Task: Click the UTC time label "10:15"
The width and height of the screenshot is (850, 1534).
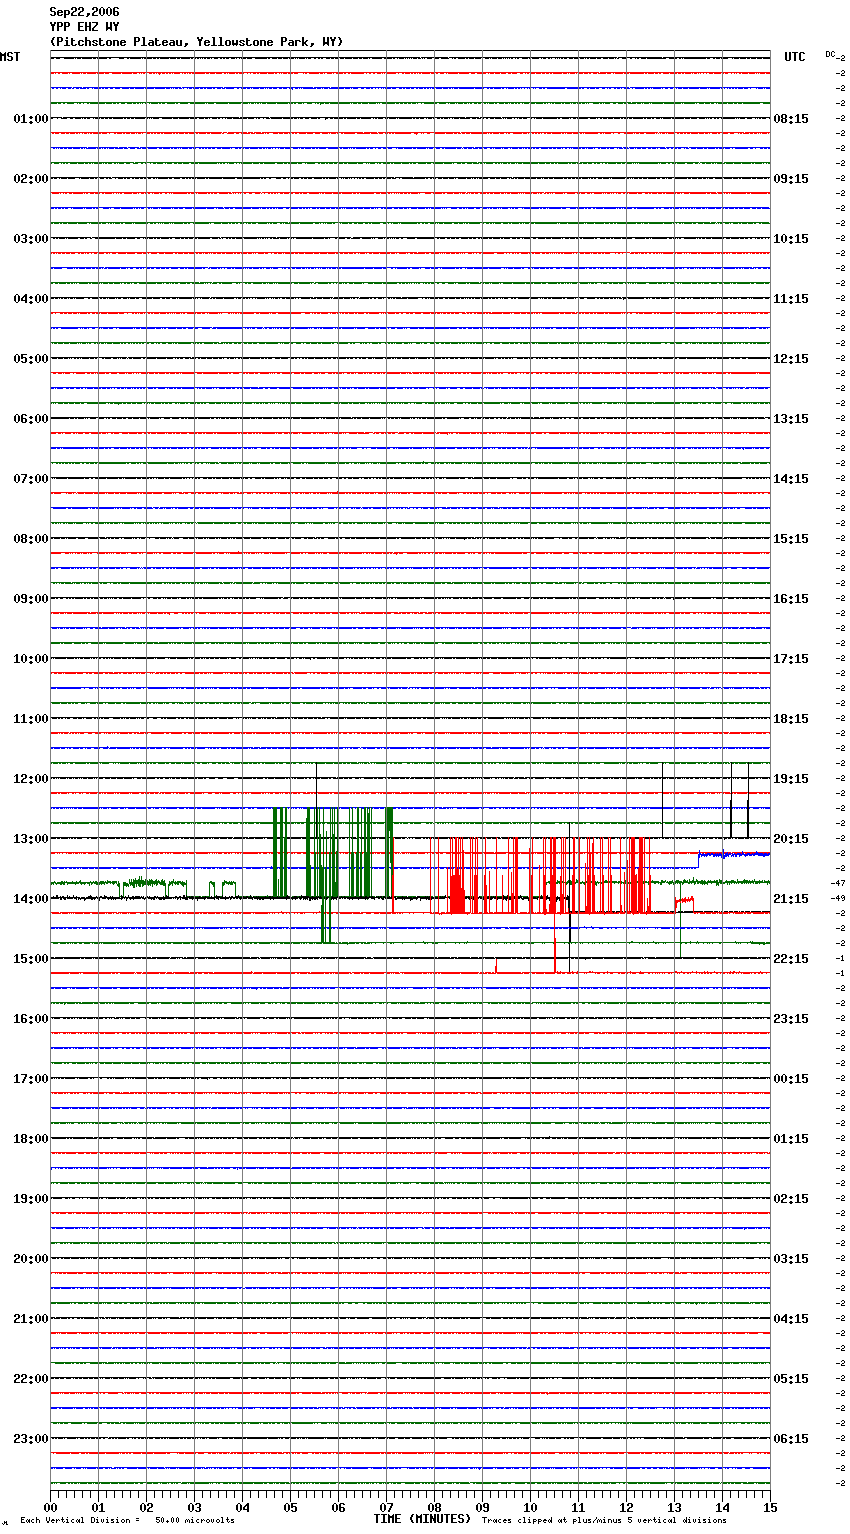Action: (x=791, y=239)
